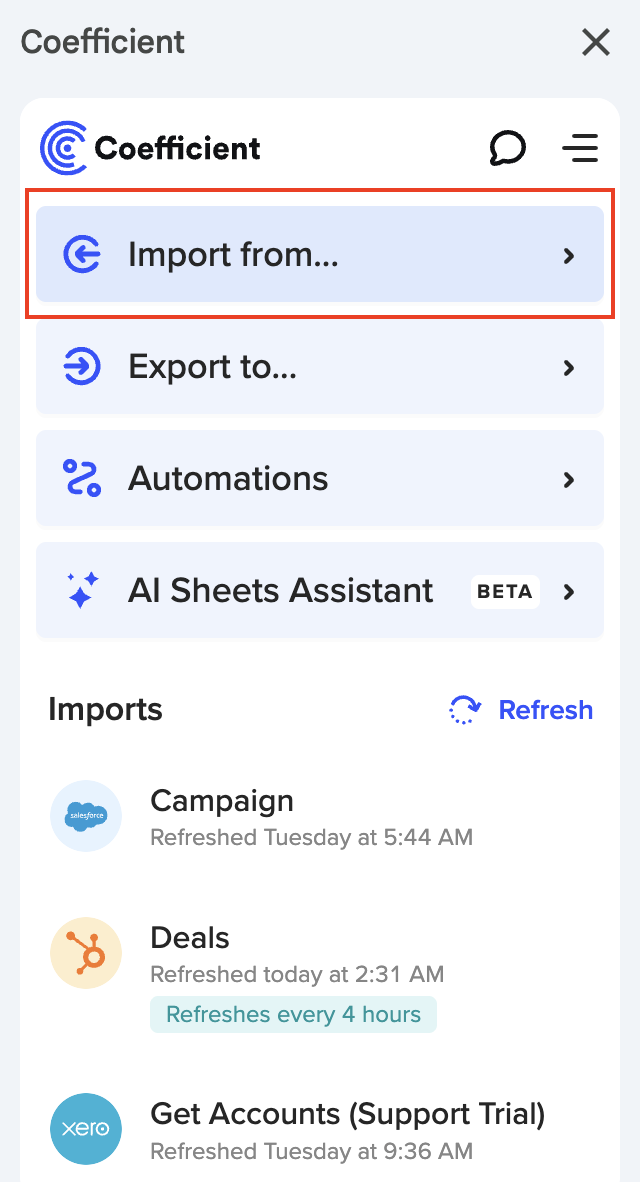Open the chat speech bubble icon

click(508, 148)
